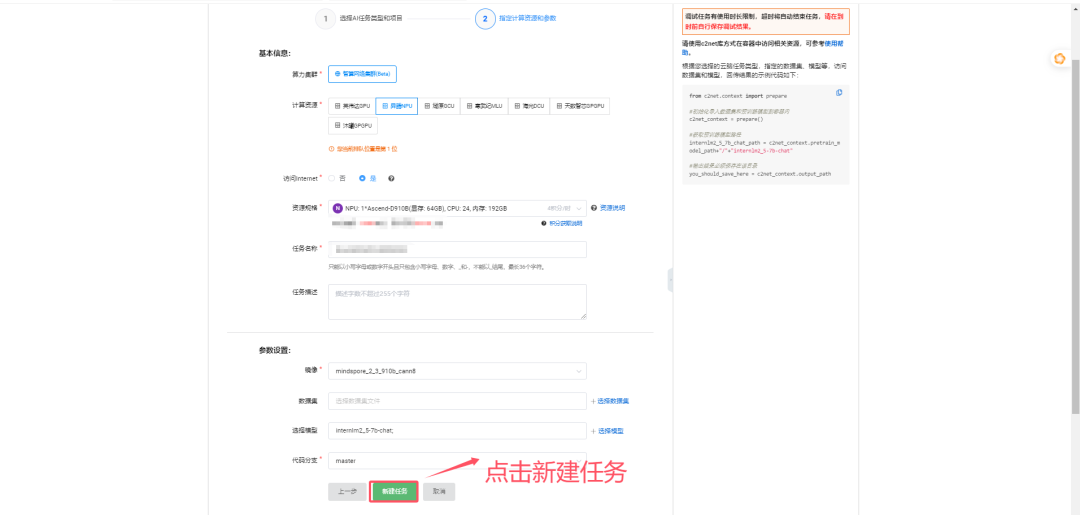
Task: Choose the 寒武纪MLU compute resource
Action: coord(484,106)
